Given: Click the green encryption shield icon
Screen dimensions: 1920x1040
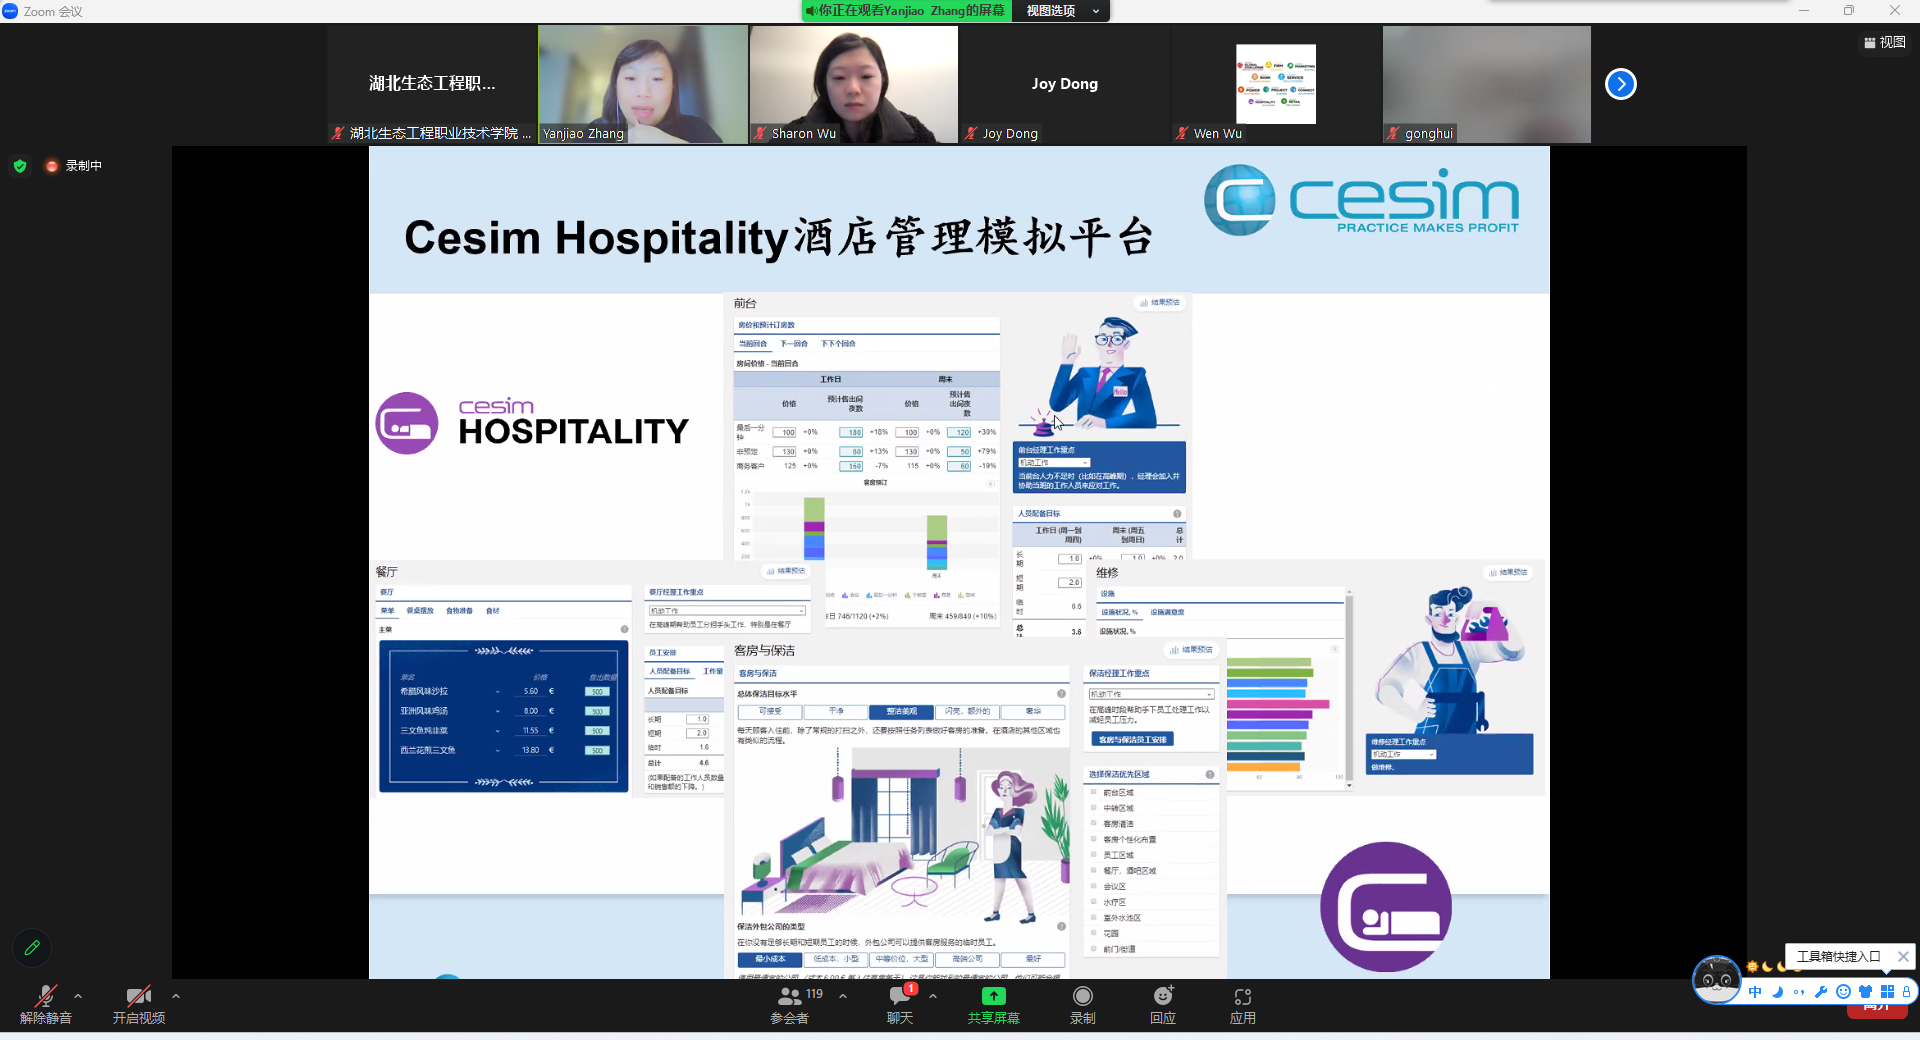Looking at the screenshot, I should pos(20,166).
